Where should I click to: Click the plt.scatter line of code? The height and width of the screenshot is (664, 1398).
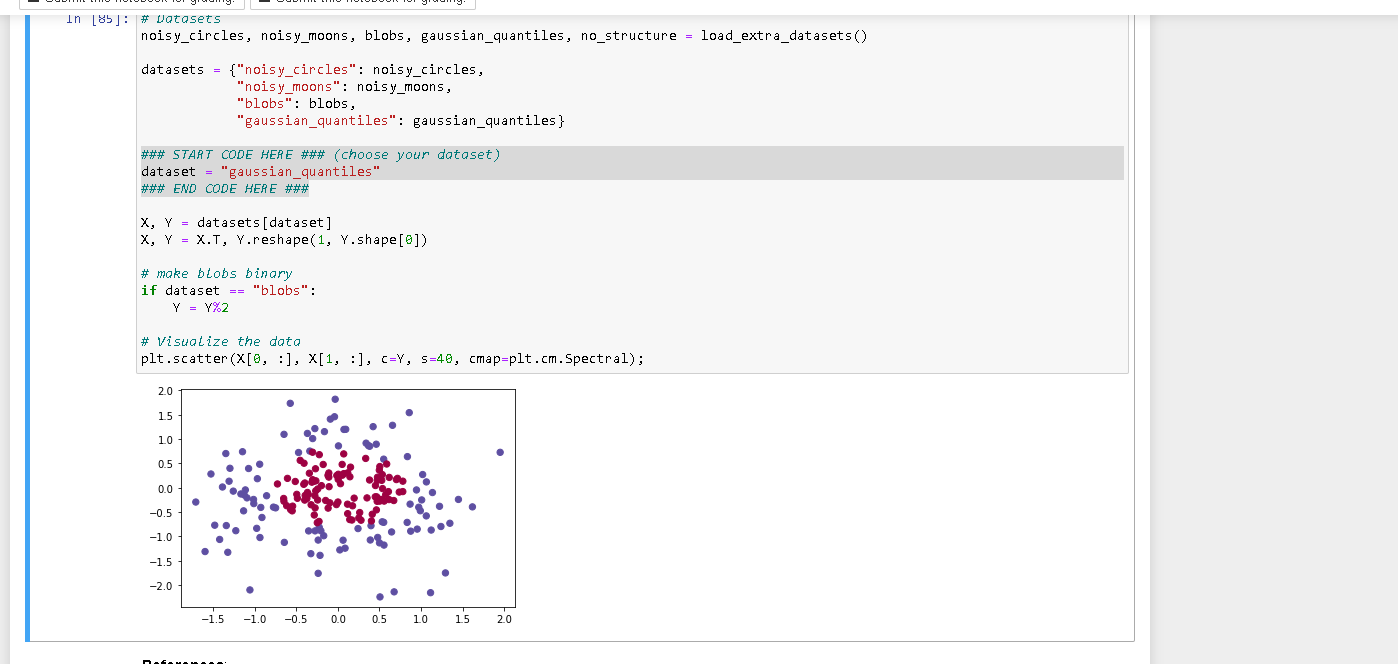(x=392, y=358)
